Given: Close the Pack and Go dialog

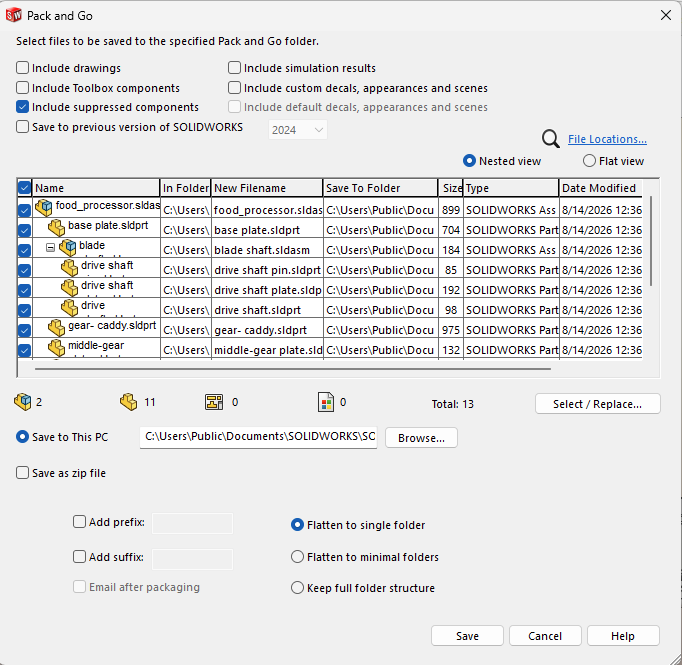Looking at the screenshot, I should tap(665, 15).
